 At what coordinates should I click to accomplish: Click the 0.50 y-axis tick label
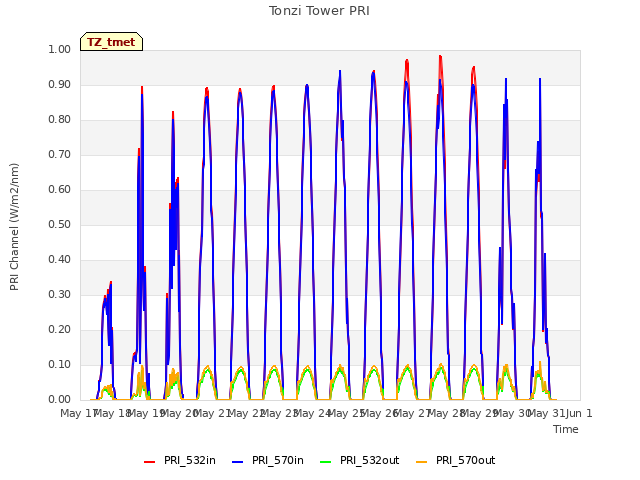click(60, 224)
